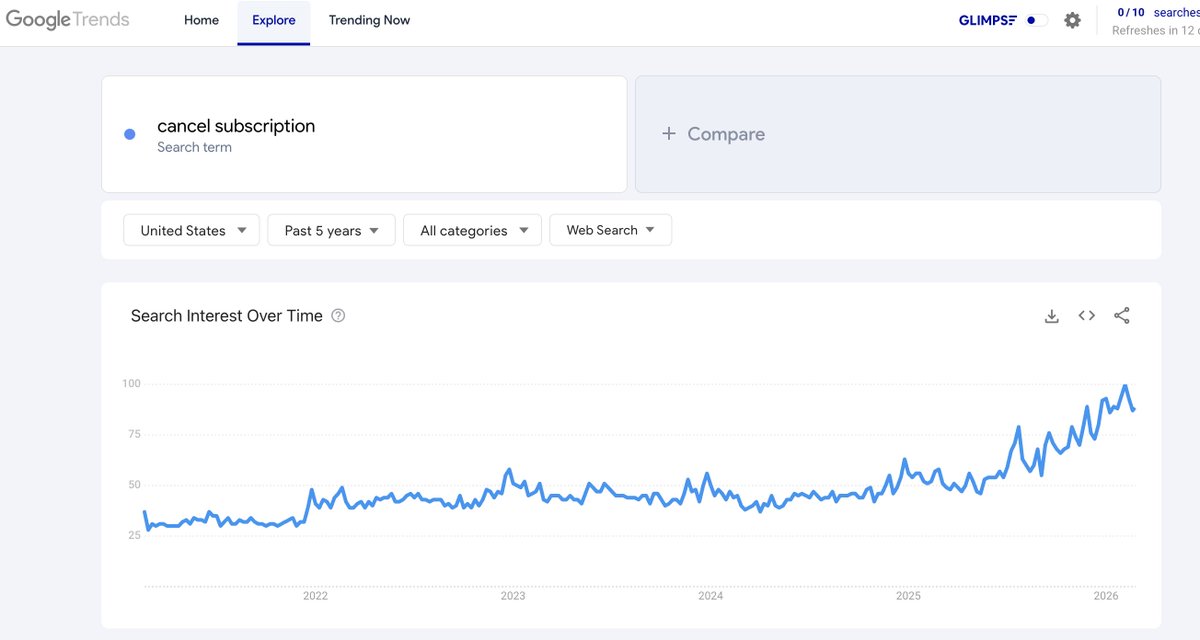
Task: Click the highest peak of the trend line
Action: (1125, 386)
